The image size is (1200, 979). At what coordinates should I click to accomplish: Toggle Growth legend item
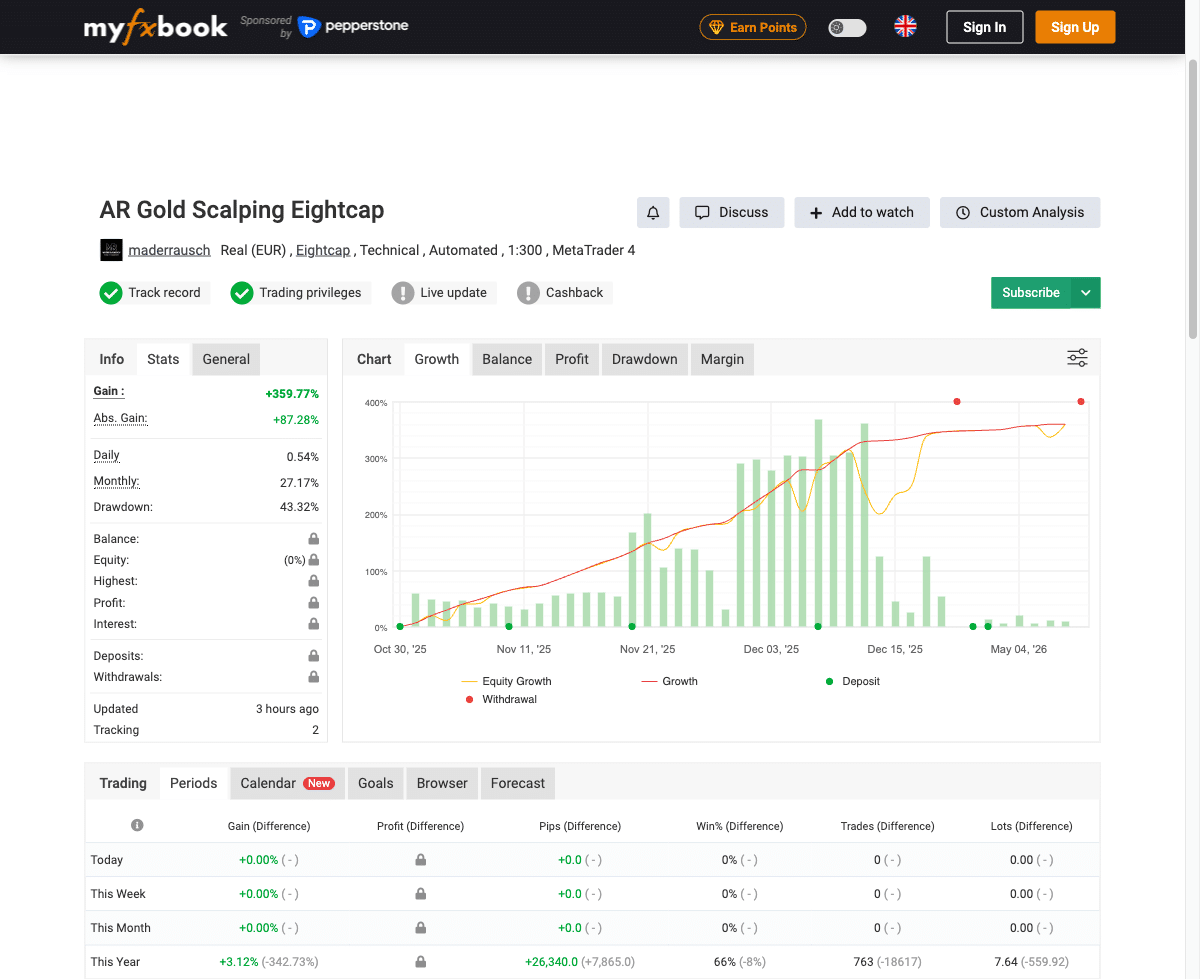tap(669, 681)
